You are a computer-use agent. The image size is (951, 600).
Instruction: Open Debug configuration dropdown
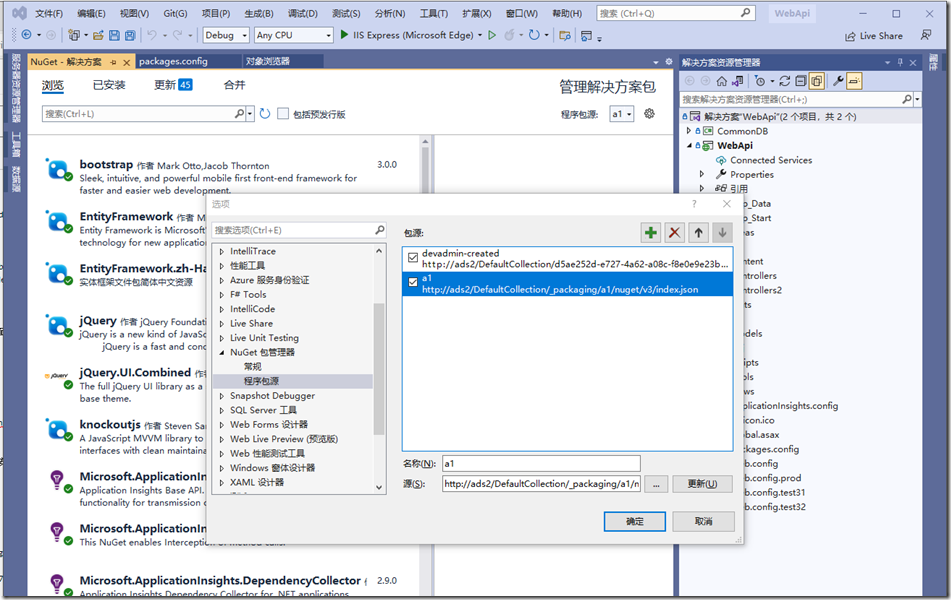click(226, 35)
